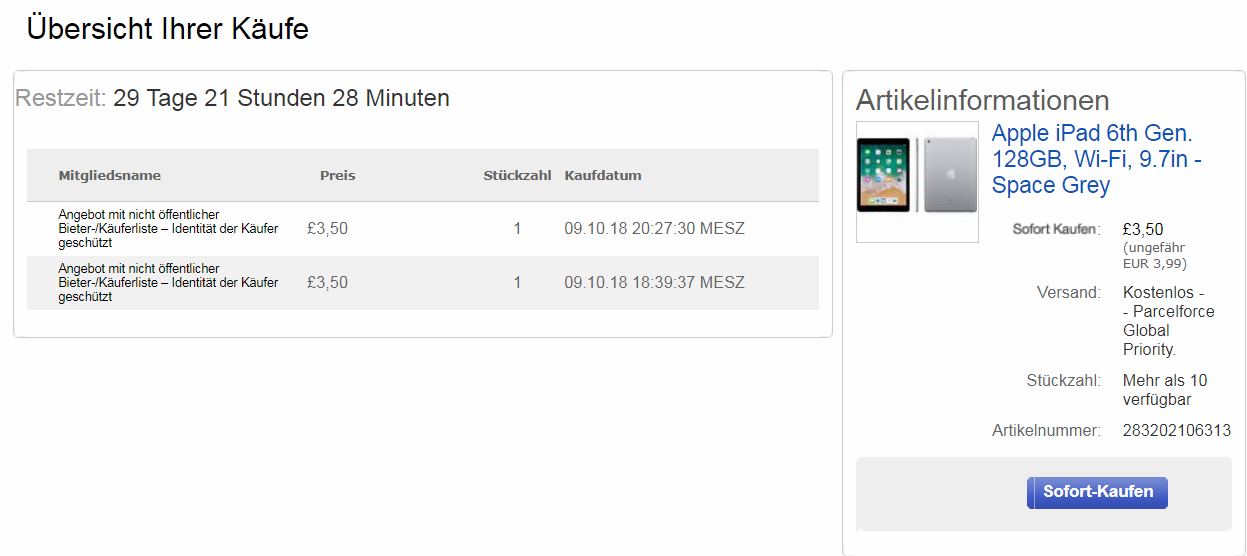The width and height of the screenshot is (1247, 556).
Task: Select the purchase row dated 09.10.18 20:27:30
Action: click(x=423, y=229)
